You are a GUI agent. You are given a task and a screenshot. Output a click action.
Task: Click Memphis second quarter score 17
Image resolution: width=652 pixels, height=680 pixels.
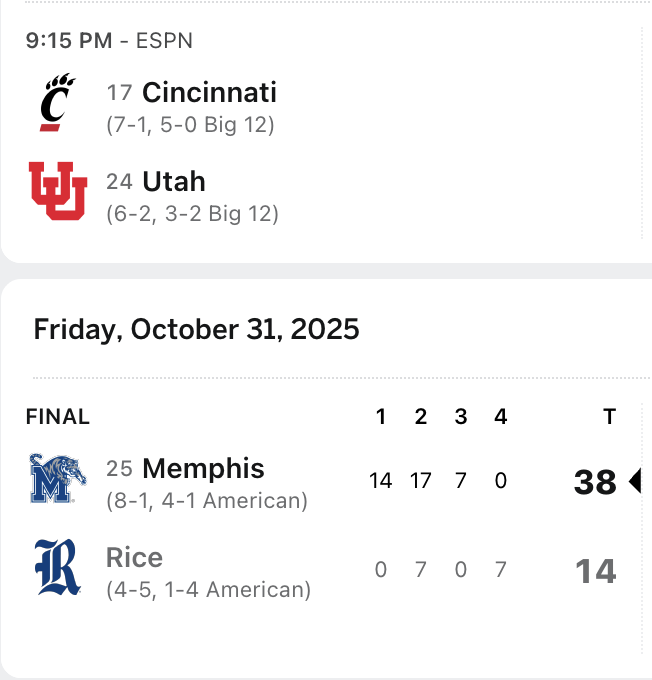[420, 481]
